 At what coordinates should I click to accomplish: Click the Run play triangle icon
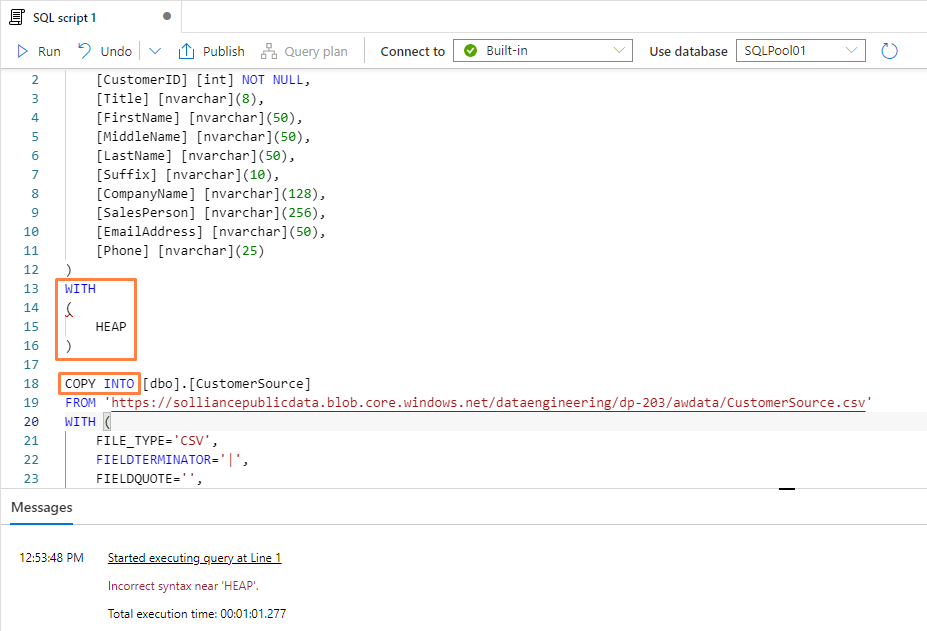coord(22,51)
